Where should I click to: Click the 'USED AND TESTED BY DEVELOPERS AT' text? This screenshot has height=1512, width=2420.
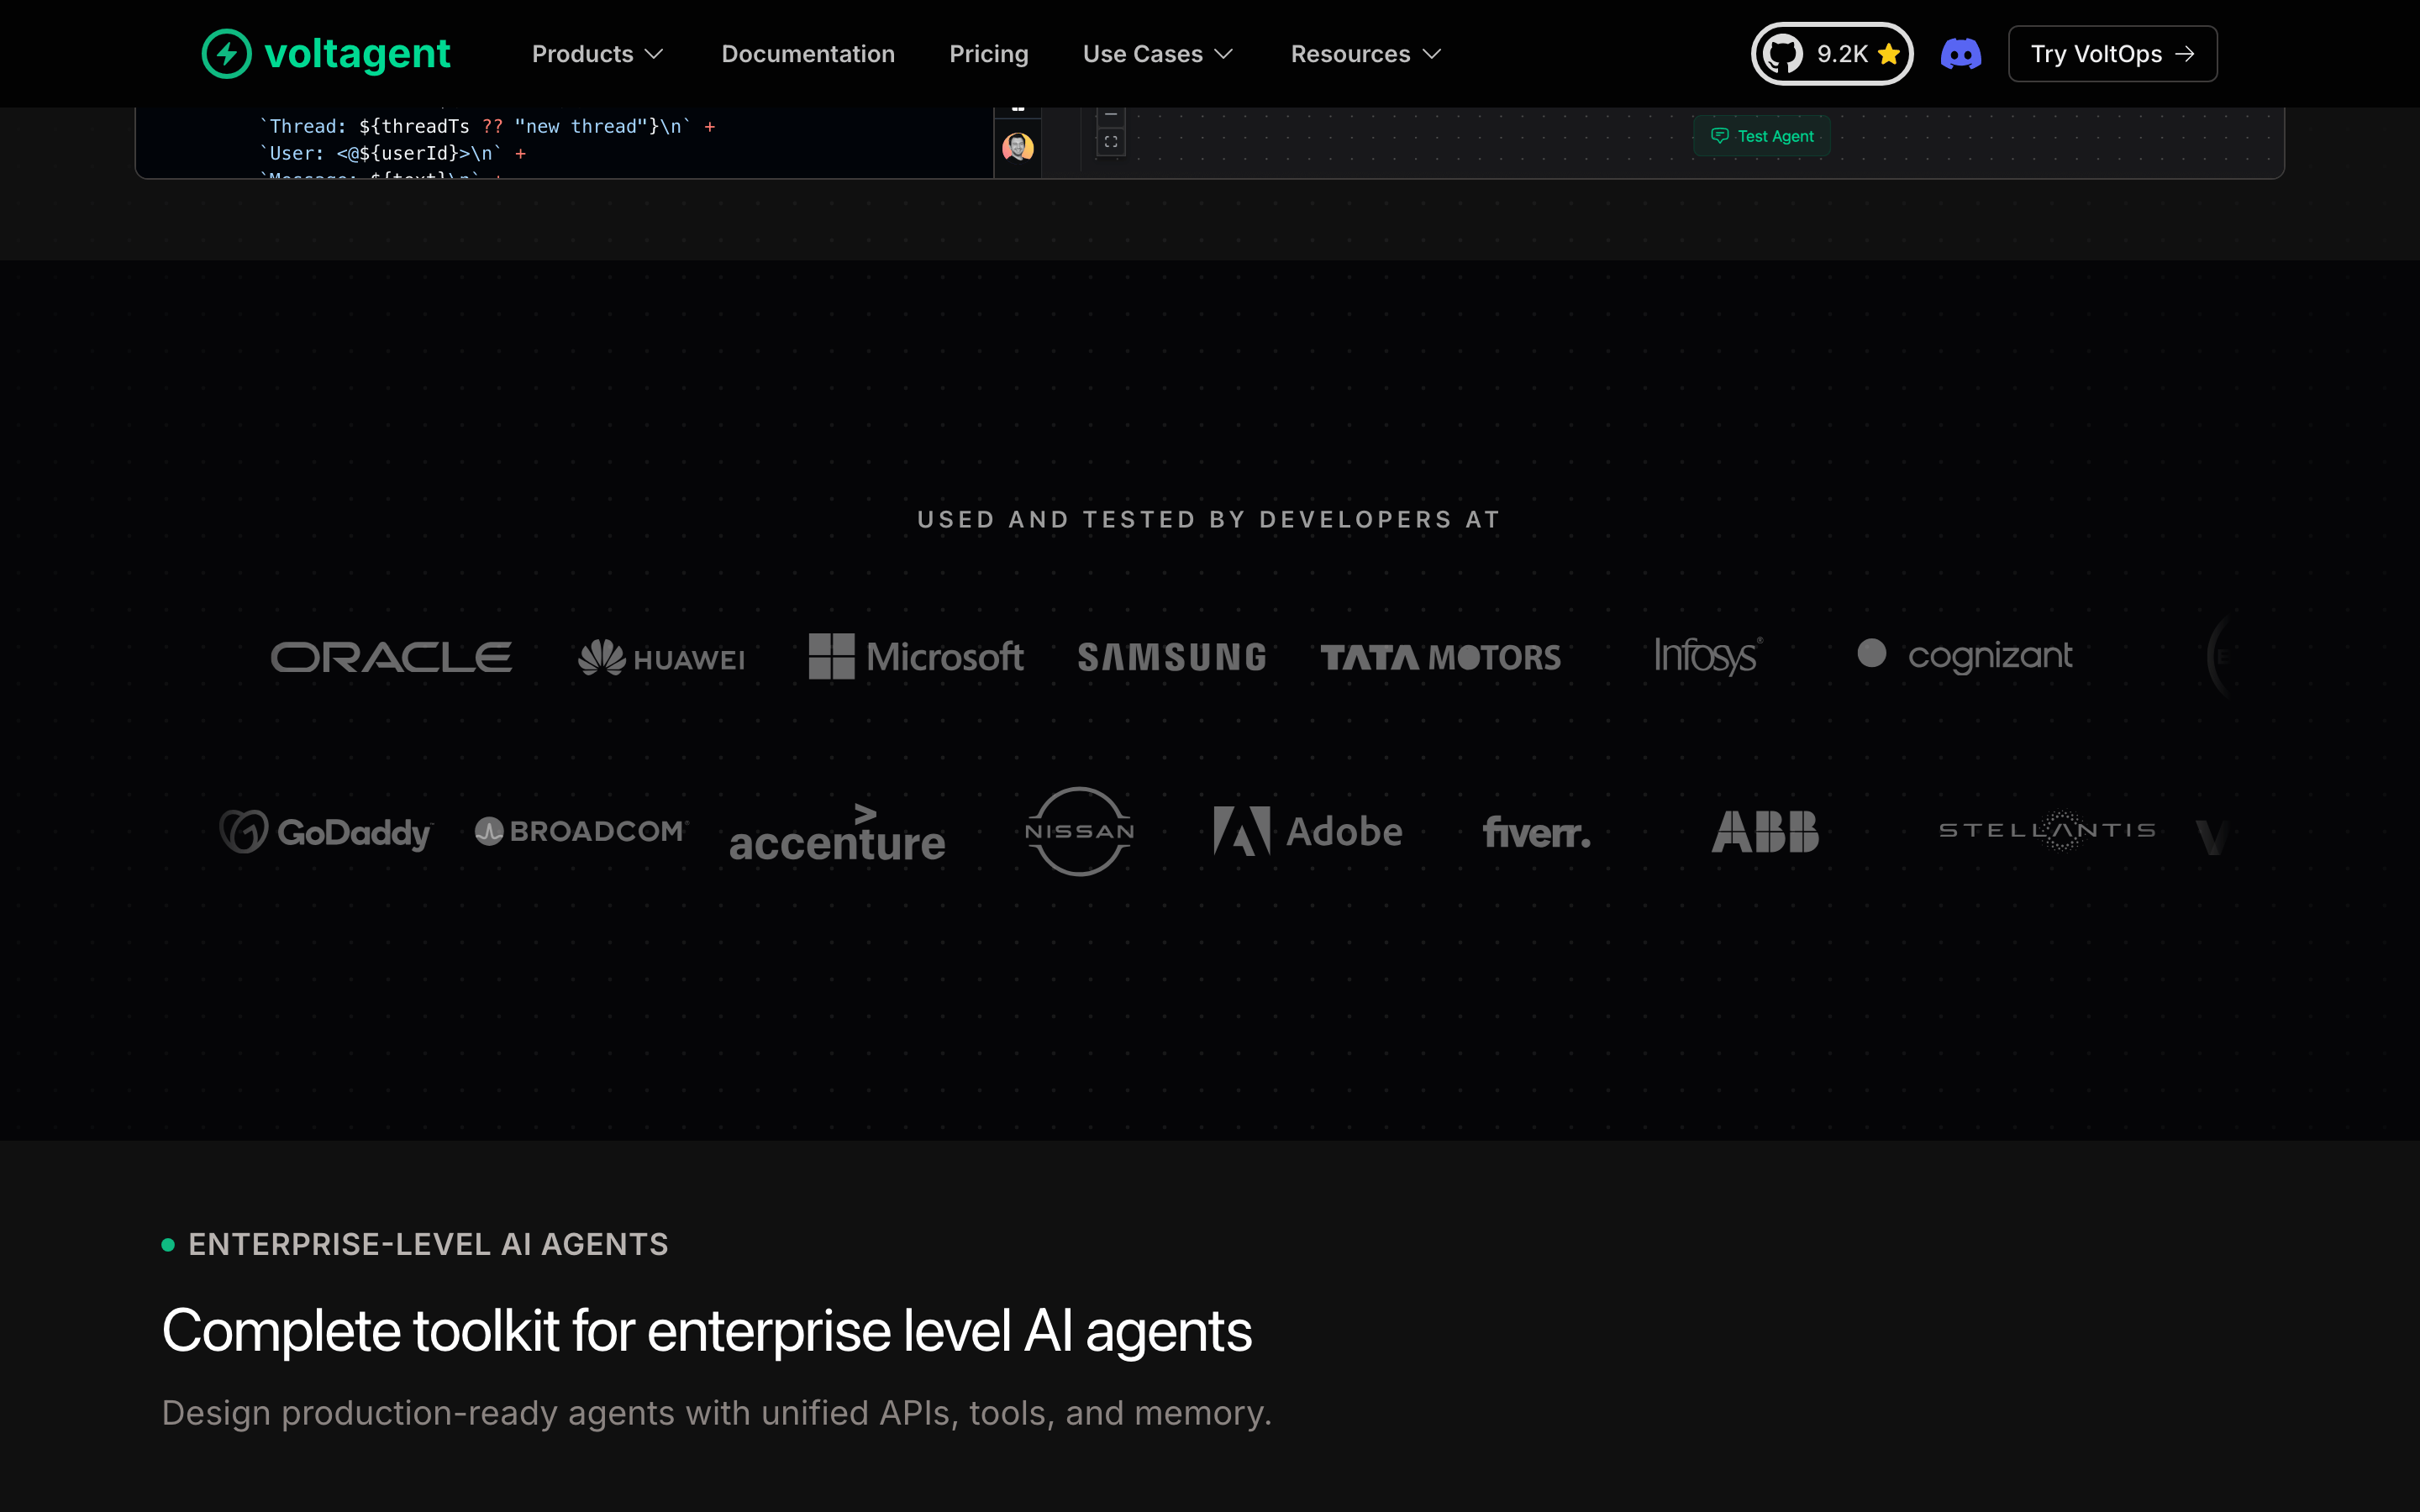1209,520
